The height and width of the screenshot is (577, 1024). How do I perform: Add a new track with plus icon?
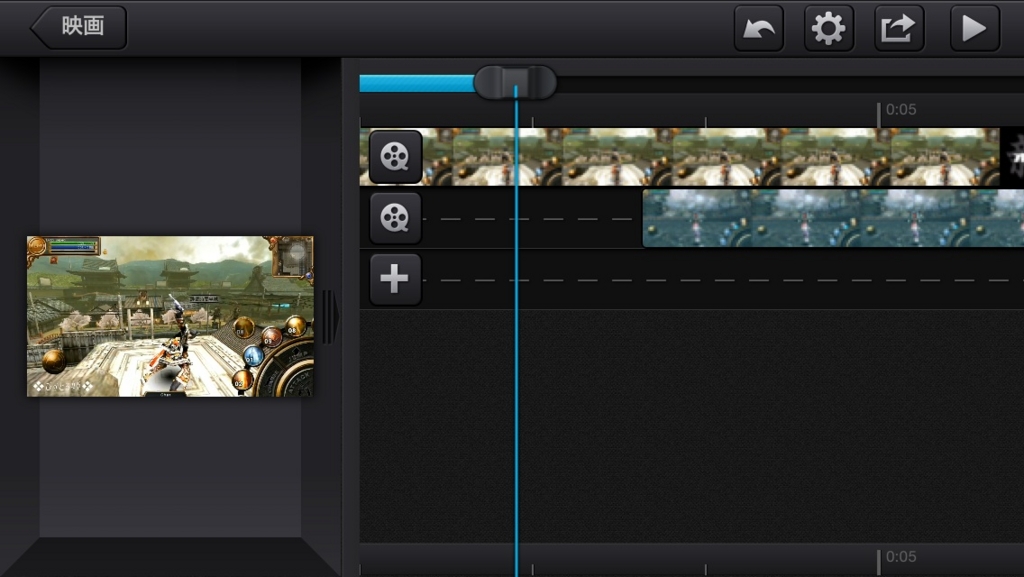point(395,279)
